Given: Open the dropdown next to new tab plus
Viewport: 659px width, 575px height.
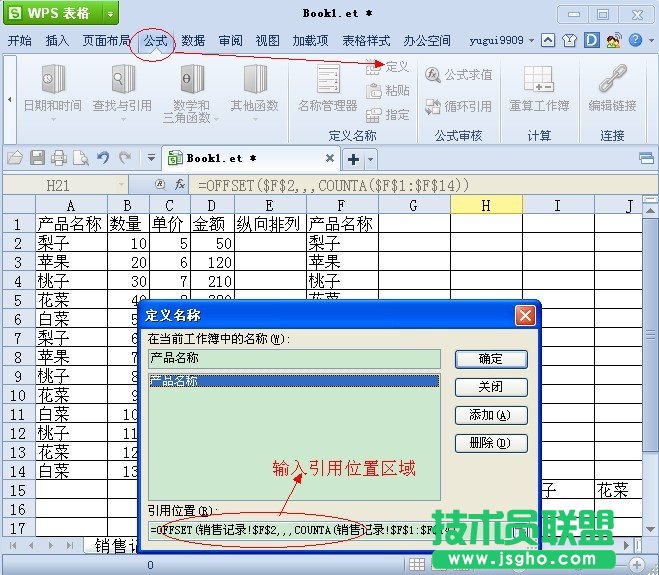Looking at the screenshot, I should pos(370,159).
